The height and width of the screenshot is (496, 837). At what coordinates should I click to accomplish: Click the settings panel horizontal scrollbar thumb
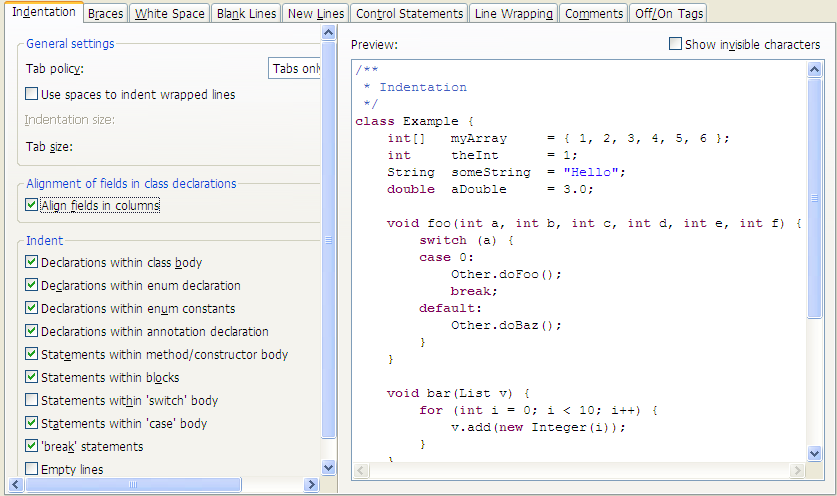(x=133, y=484)
